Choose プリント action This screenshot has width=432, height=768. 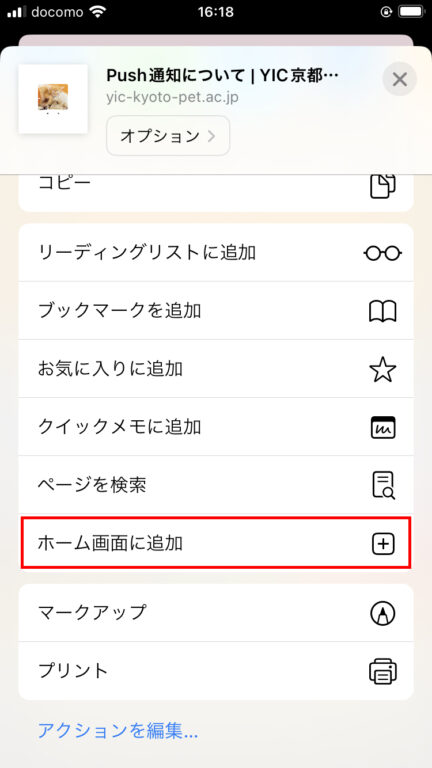coord(216,671)
